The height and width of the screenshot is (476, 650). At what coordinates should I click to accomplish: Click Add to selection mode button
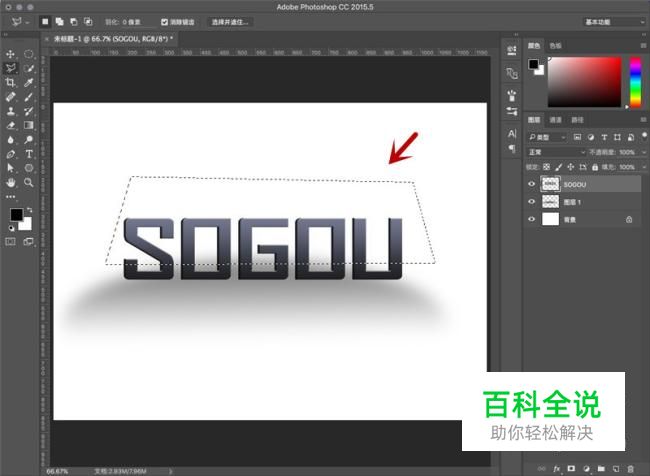60,22
